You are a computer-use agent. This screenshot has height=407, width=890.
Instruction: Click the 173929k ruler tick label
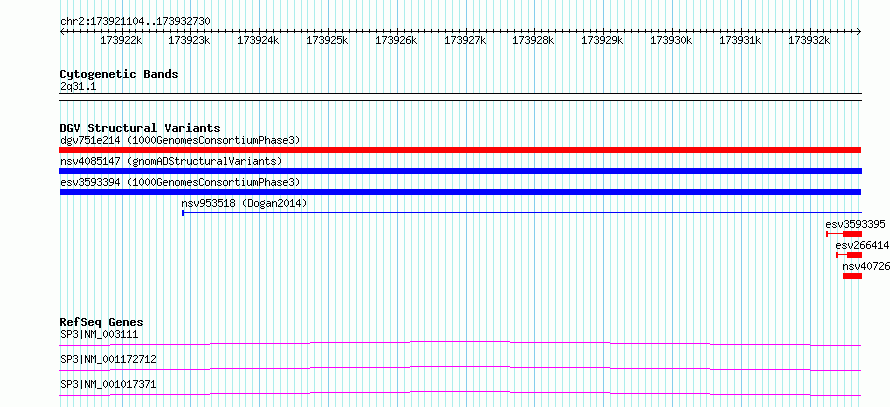pyautogui.click(x=603, y=40)
